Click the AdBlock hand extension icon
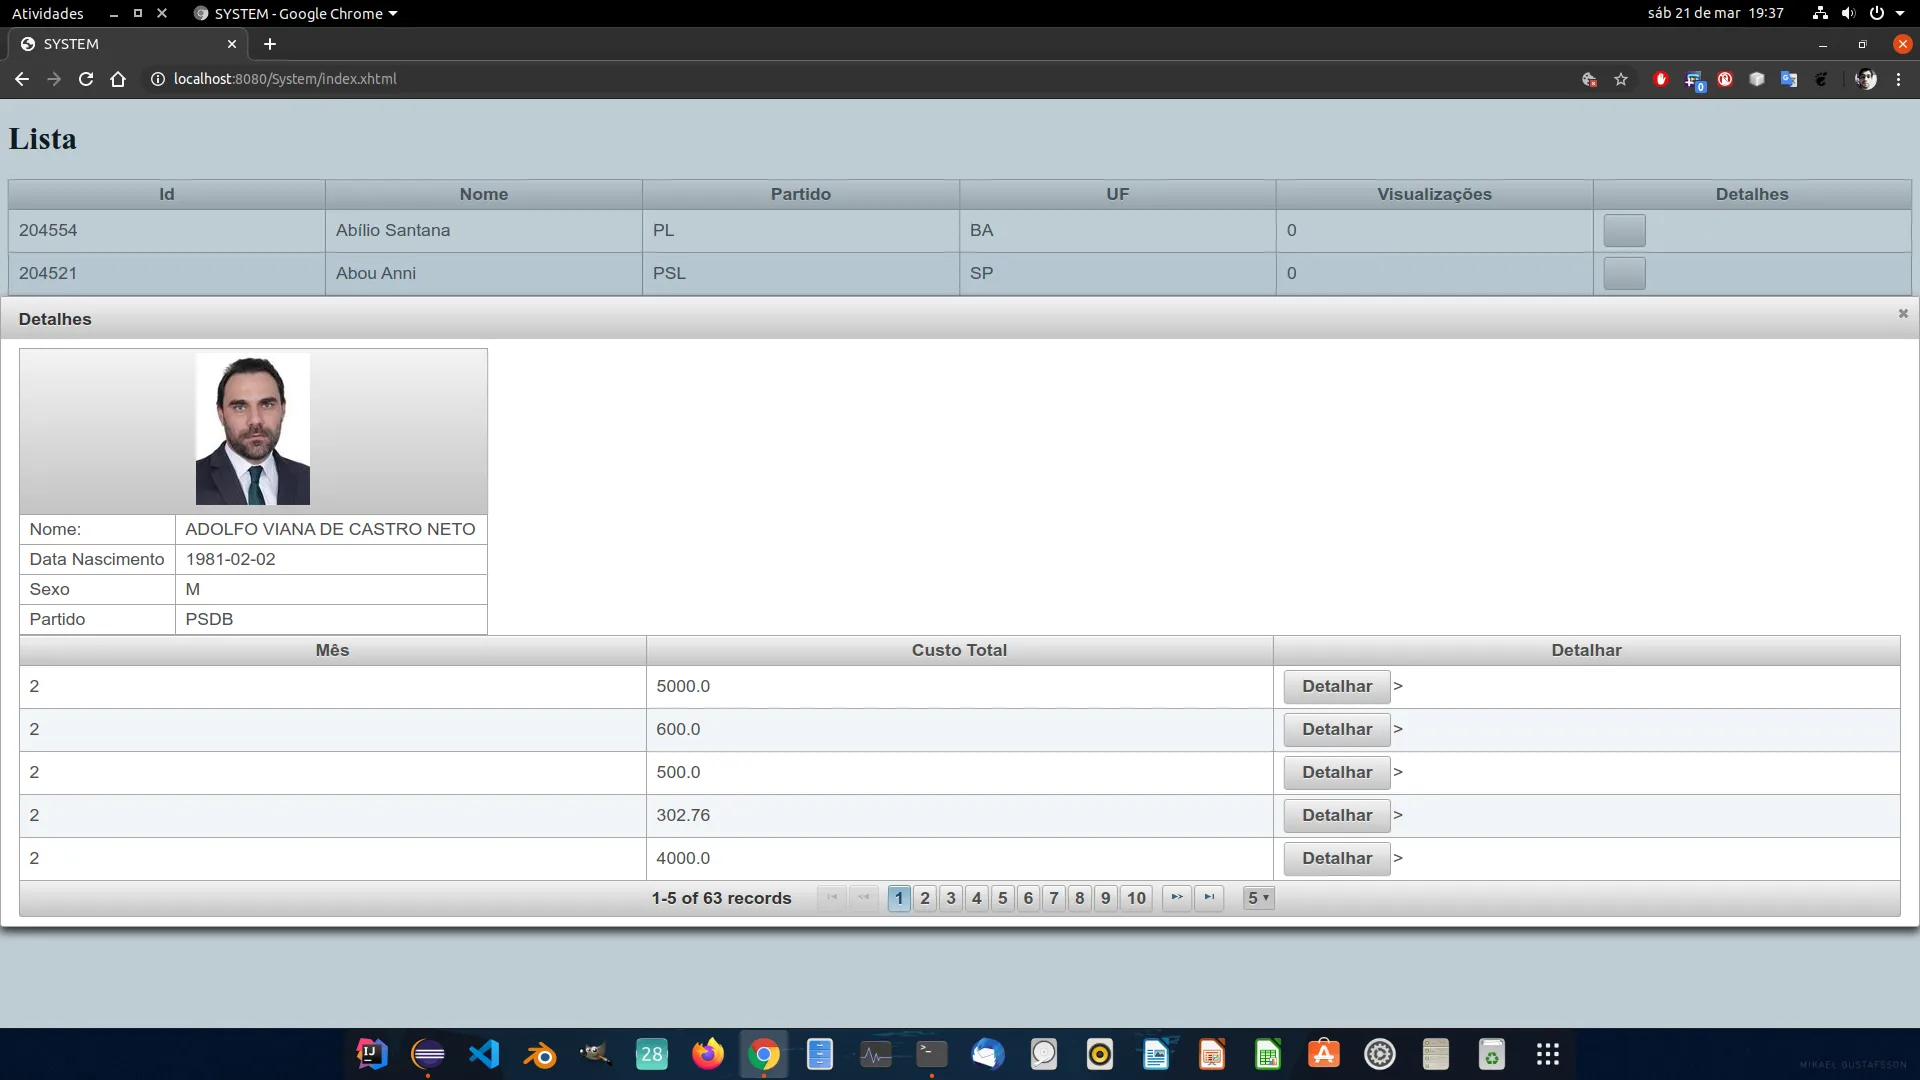This screenshot has width=1920, height=1080. pos(1661,79)
